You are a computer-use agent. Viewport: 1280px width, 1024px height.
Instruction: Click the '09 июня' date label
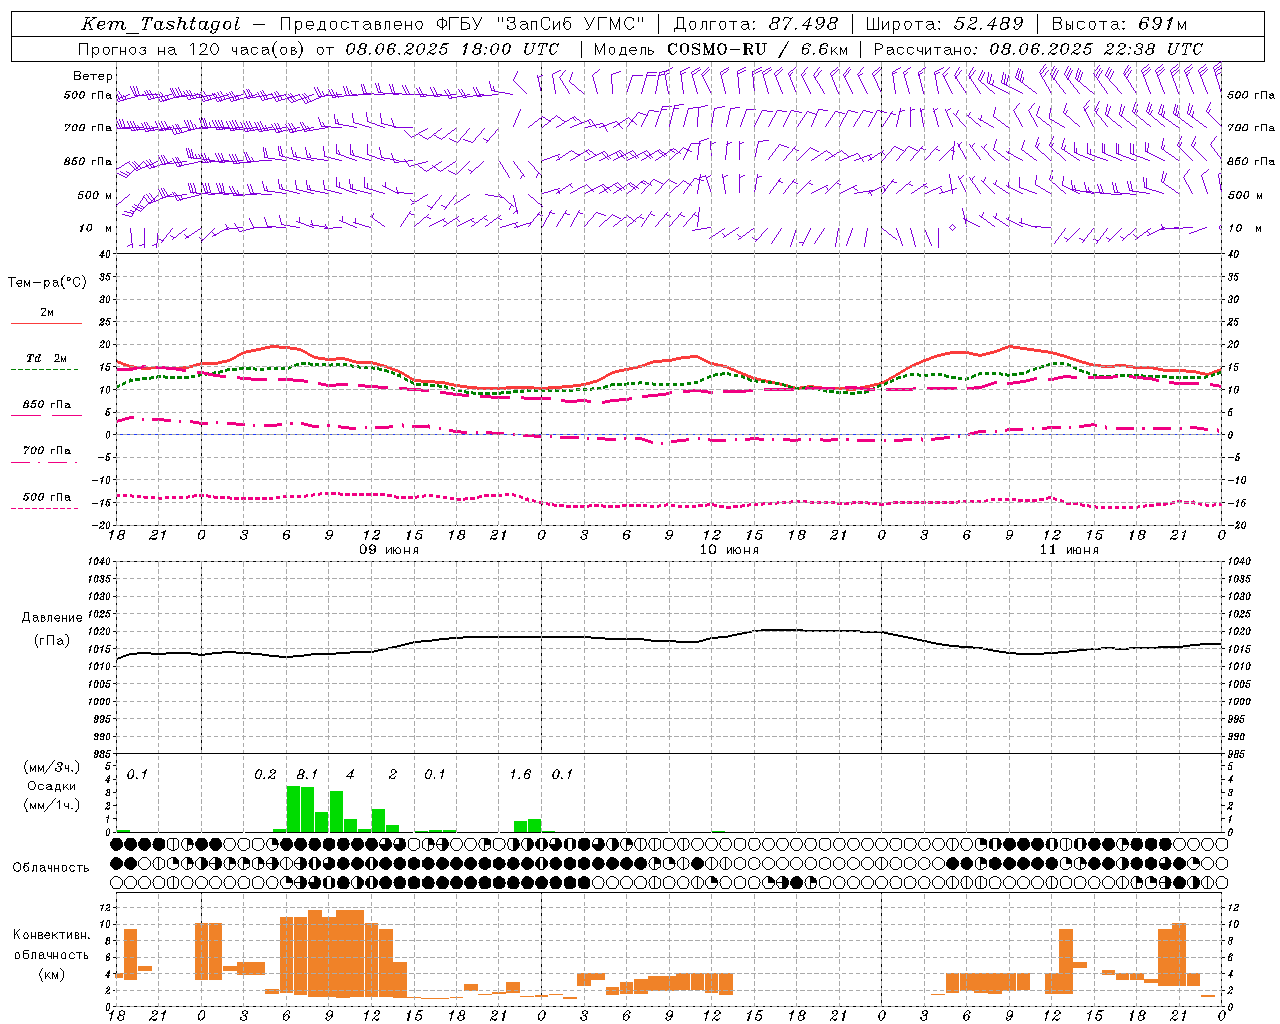[389, 550]
